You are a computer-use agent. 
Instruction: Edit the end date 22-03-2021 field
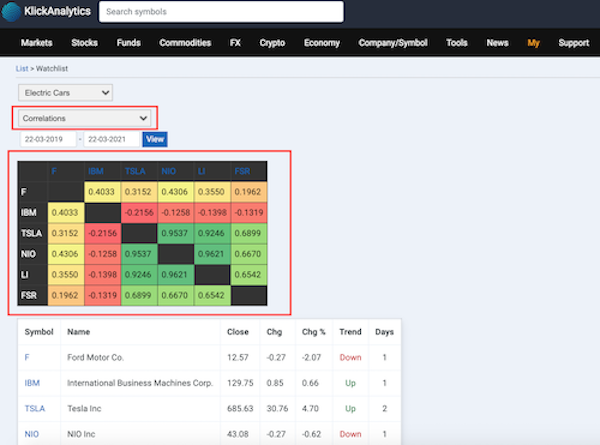click(112, 139)
